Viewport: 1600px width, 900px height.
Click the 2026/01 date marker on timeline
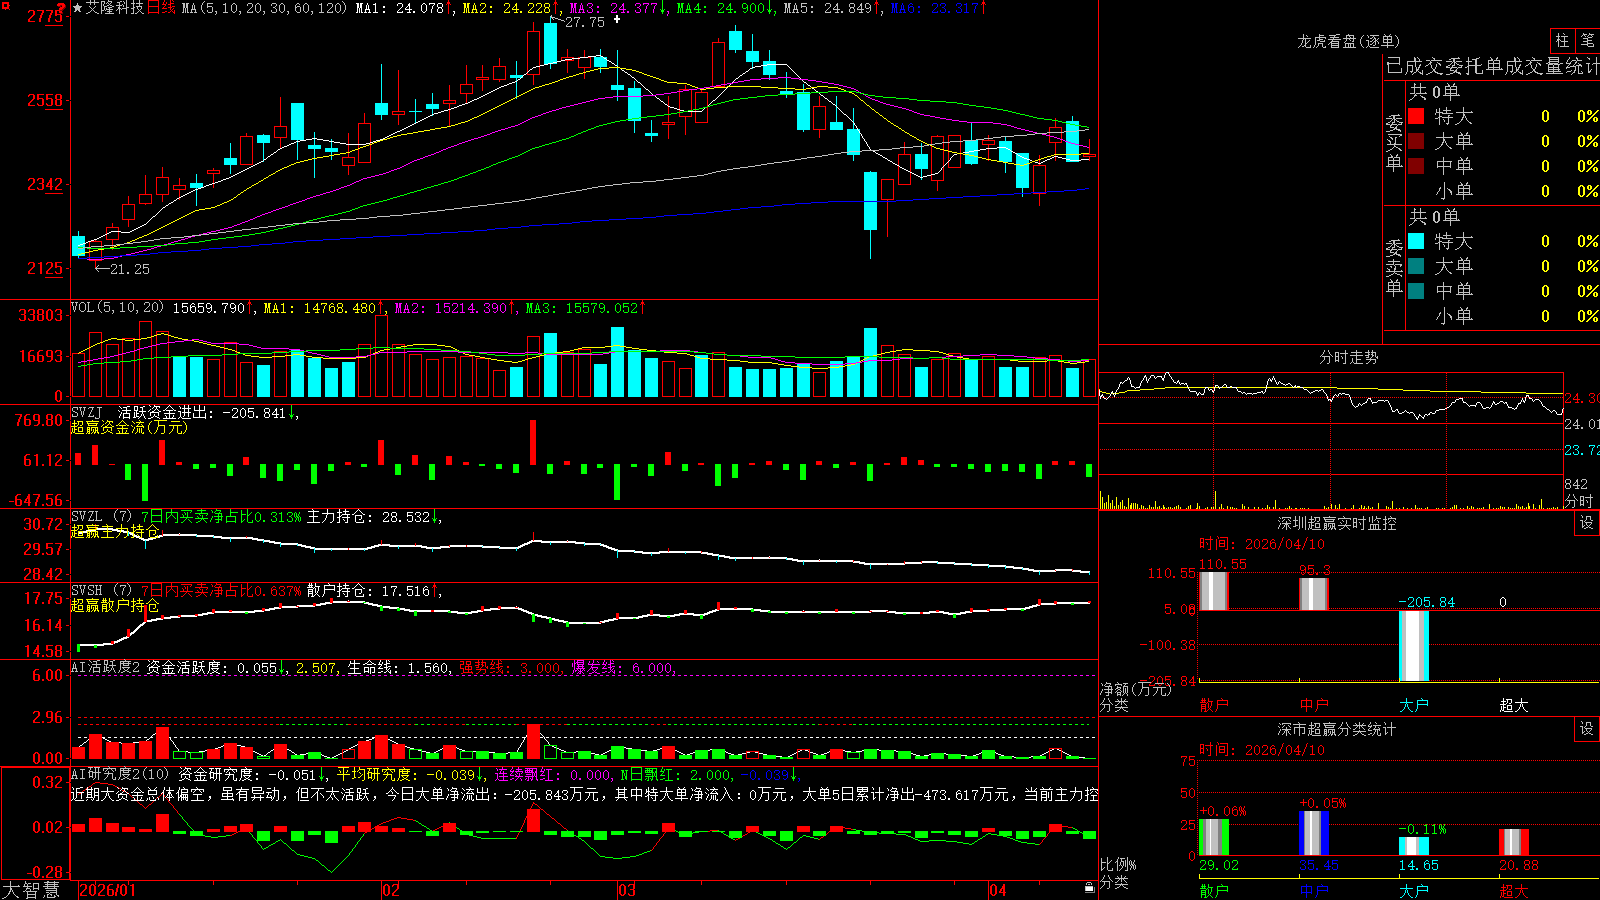(x=107, y=890)
